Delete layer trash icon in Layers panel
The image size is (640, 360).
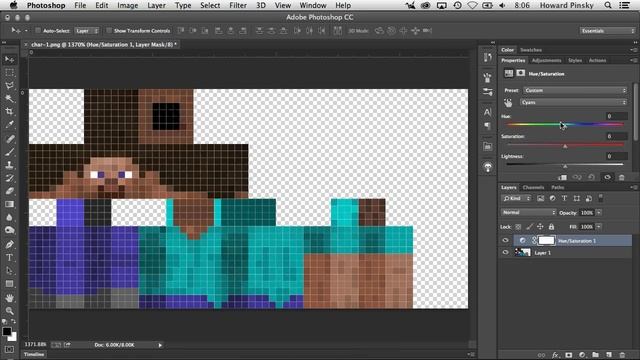click(x=622, y=355)
